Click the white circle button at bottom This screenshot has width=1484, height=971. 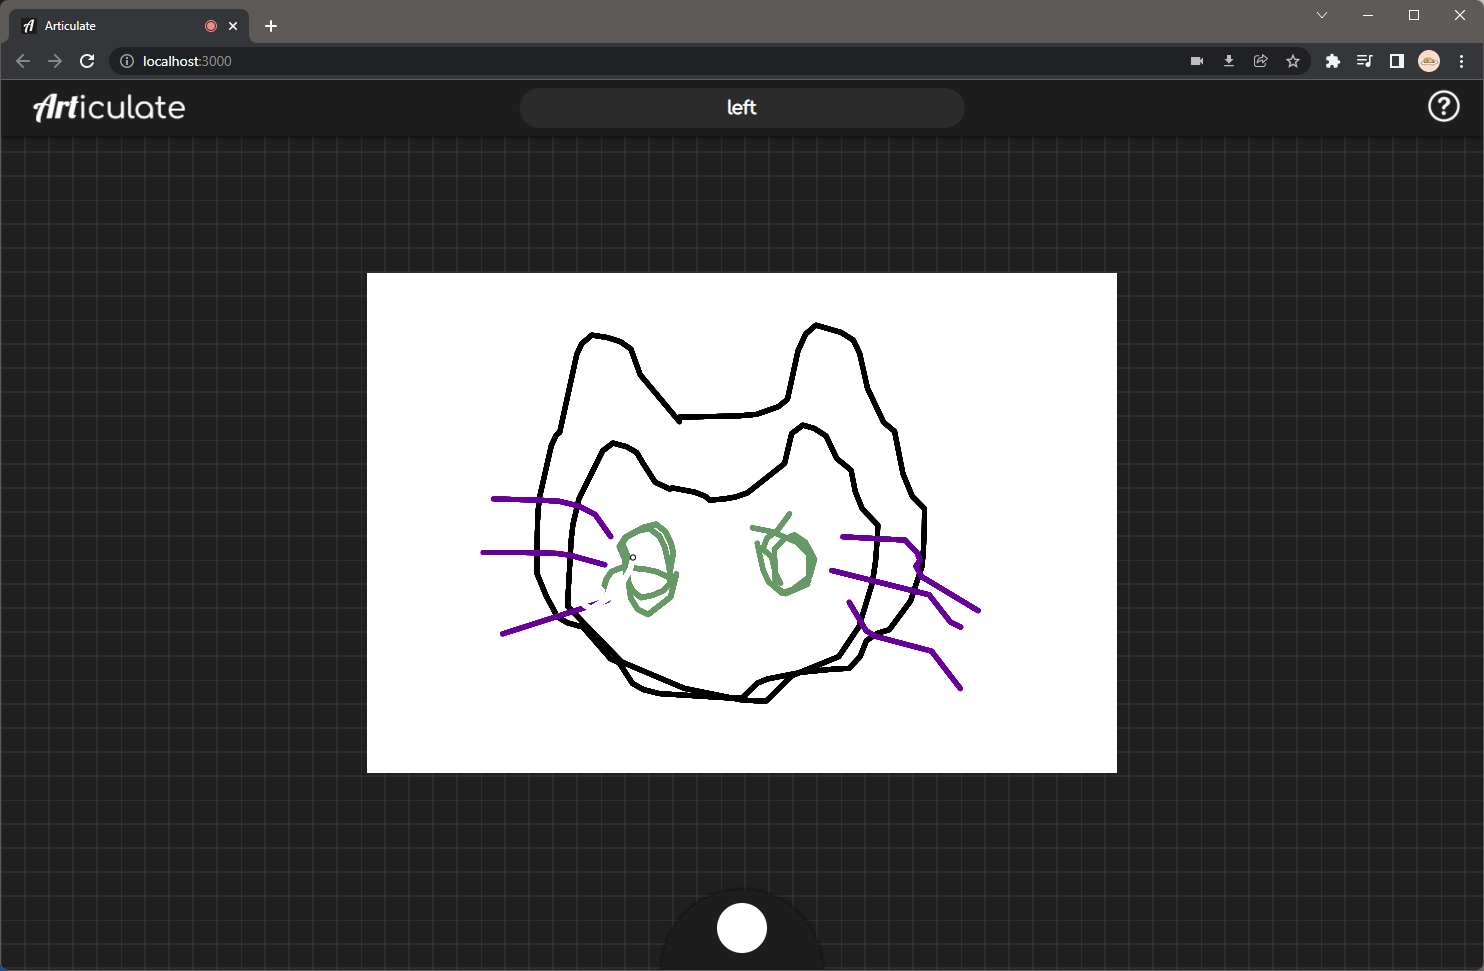click(x=742, y=928)
